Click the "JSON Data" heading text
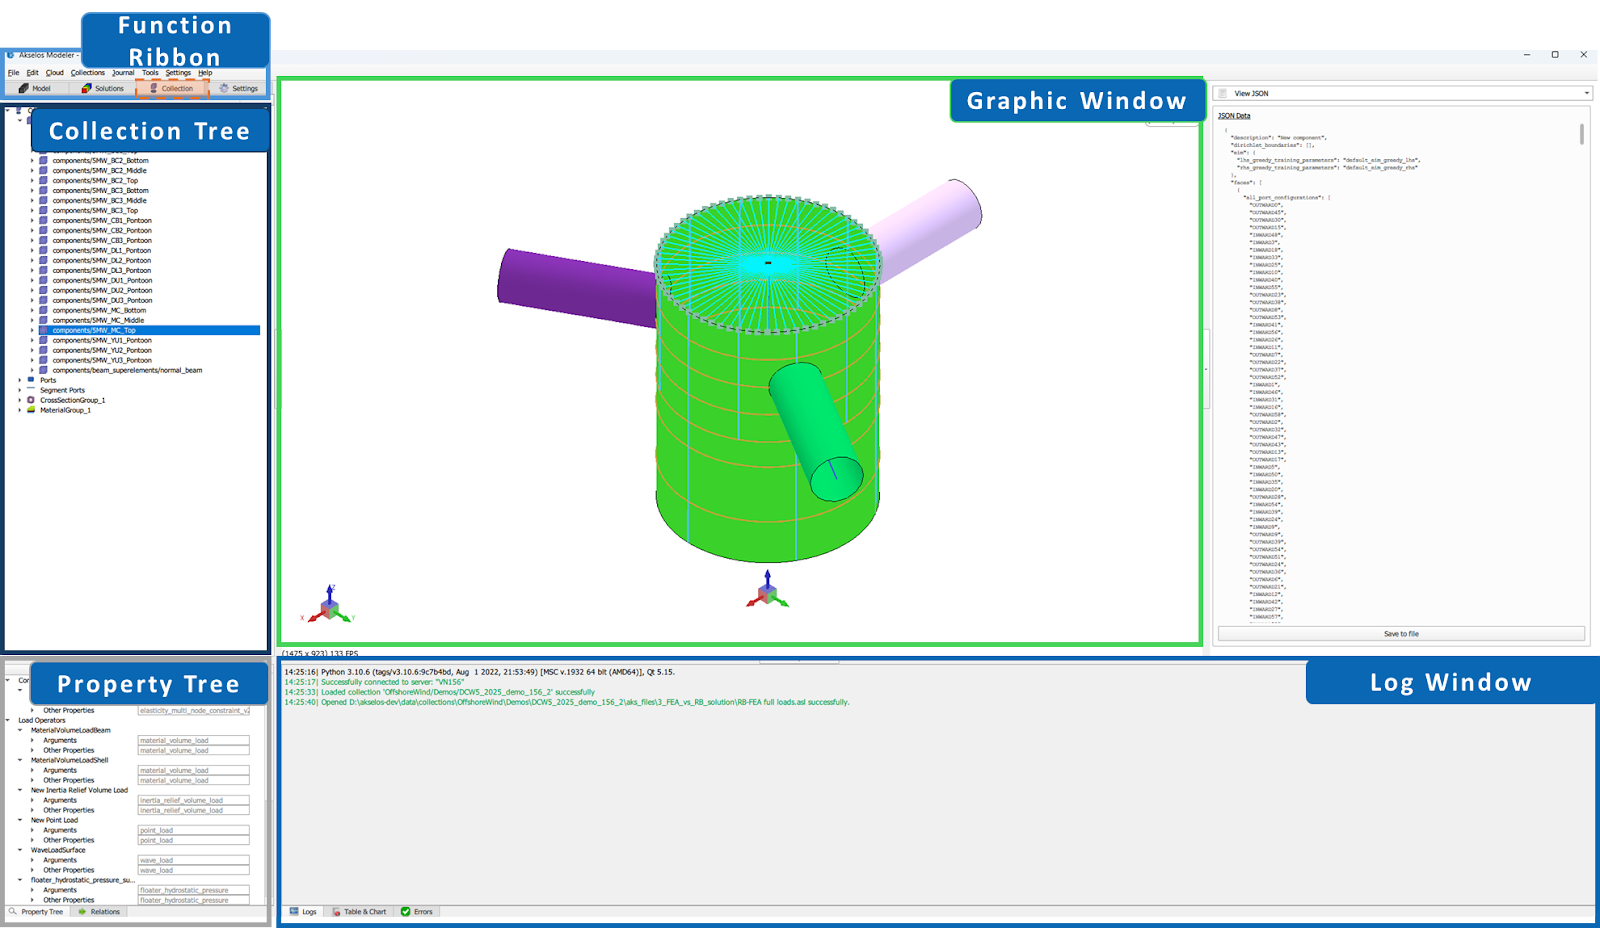The height and width of the screenshot is (928, 1600). [x=1234, y=116]
